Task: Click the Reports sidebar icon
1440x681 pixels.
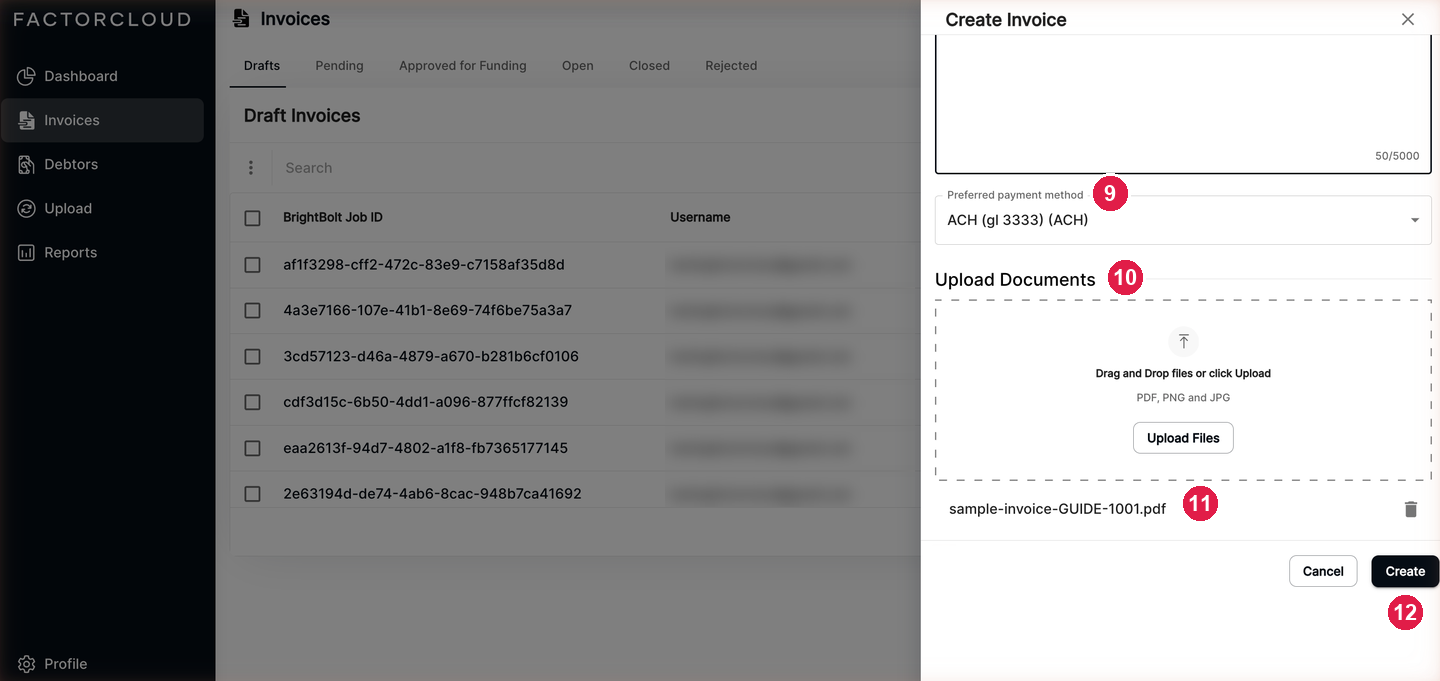Action: click(x=27, y=252)
